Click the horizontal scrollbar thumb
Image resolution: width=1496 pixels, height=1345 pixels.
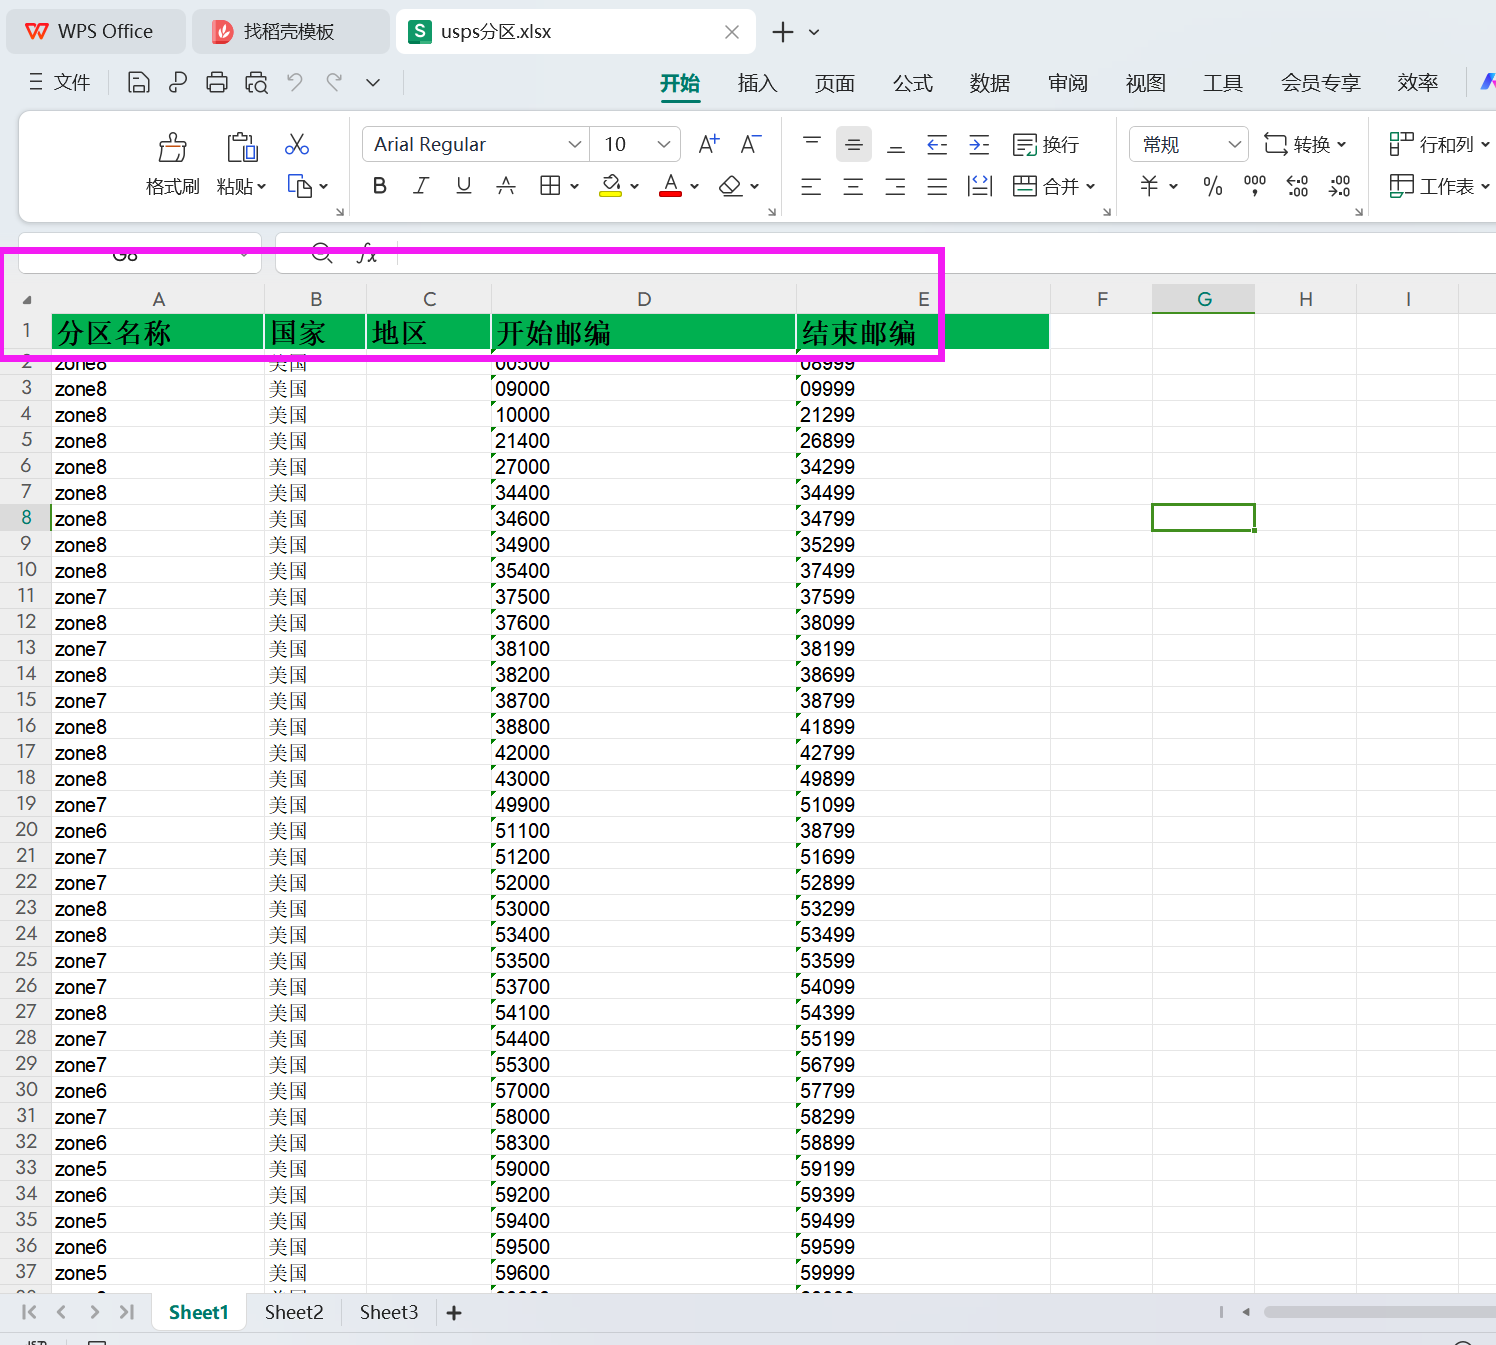pos(1380,1312)
